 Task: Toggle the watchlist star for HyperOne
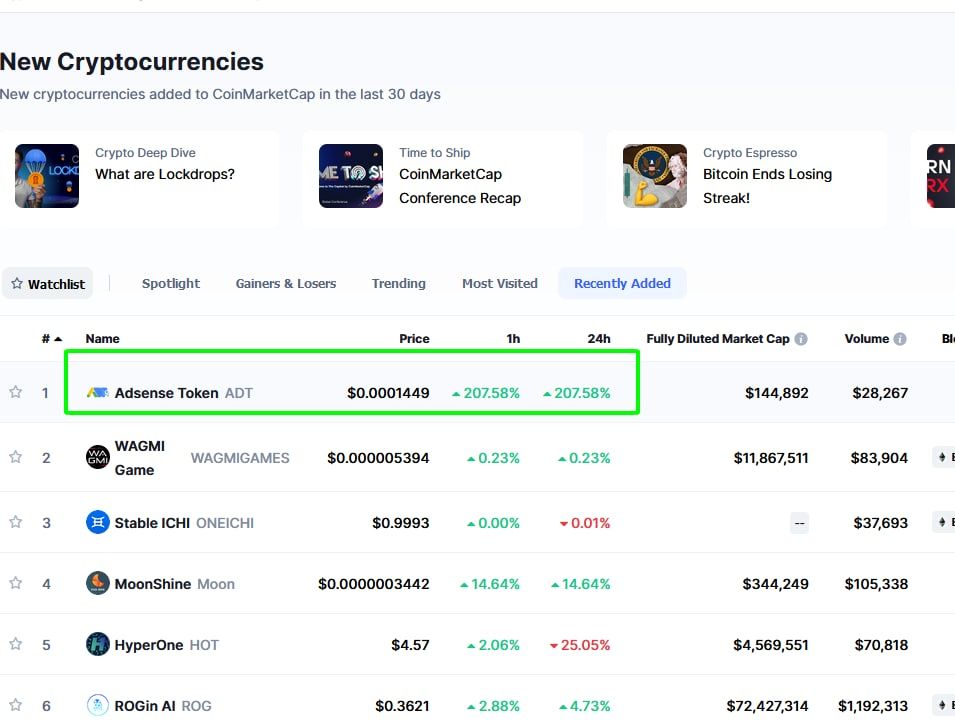[15, 644]
